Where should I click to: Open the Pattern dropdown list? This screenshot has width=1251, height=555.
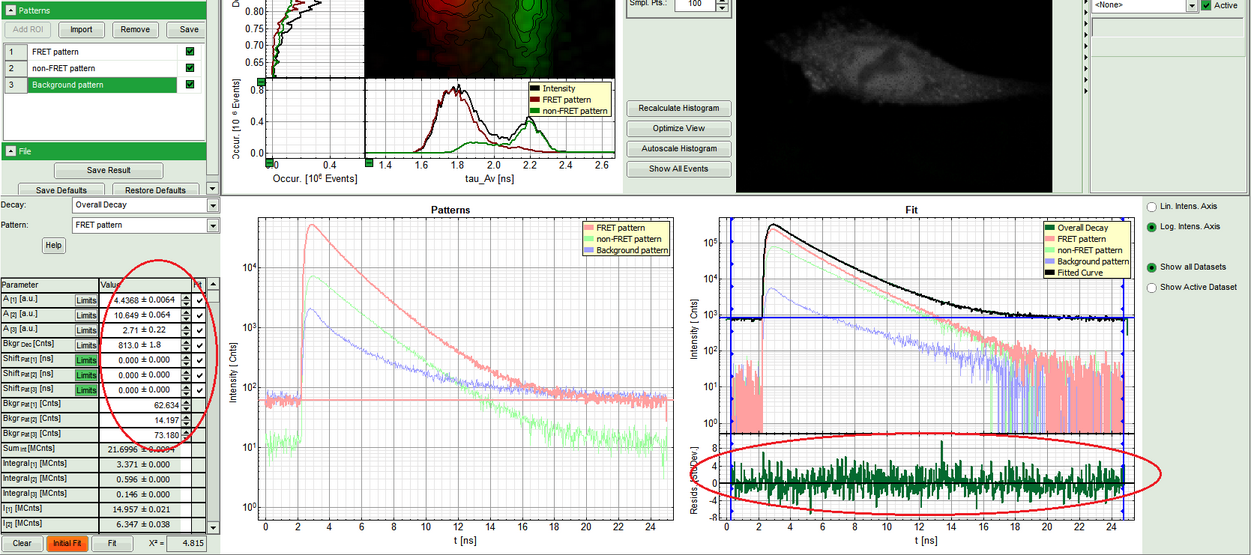coord(212,225)
